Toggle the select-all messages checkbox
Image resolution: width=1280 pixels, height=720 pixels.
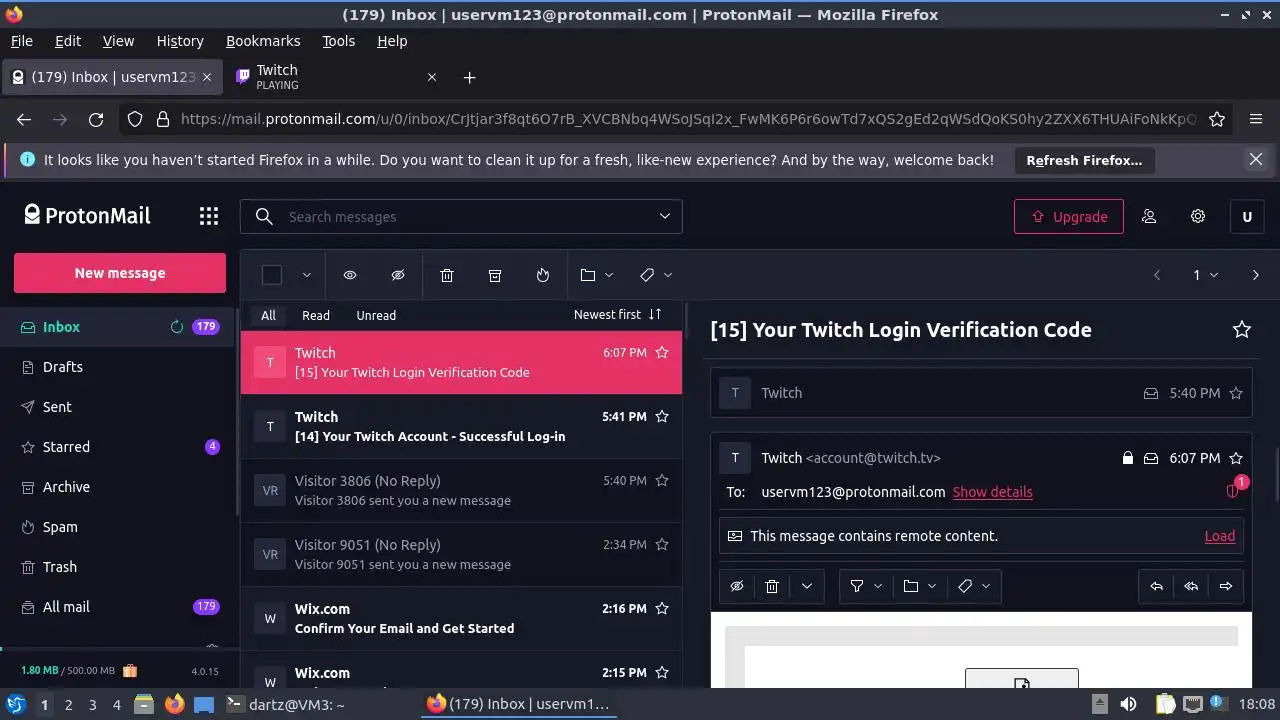click(x=272, y=275)
